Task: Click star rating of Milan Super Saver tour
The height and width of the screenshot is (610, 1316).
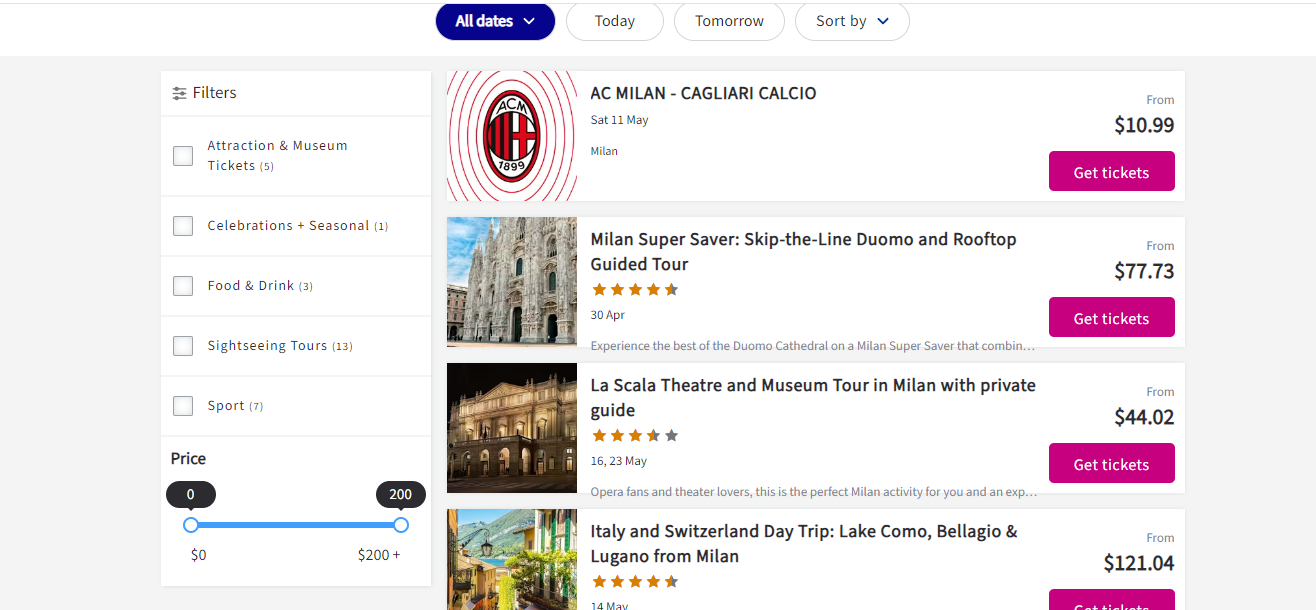Action: click(x=635, y=290)
